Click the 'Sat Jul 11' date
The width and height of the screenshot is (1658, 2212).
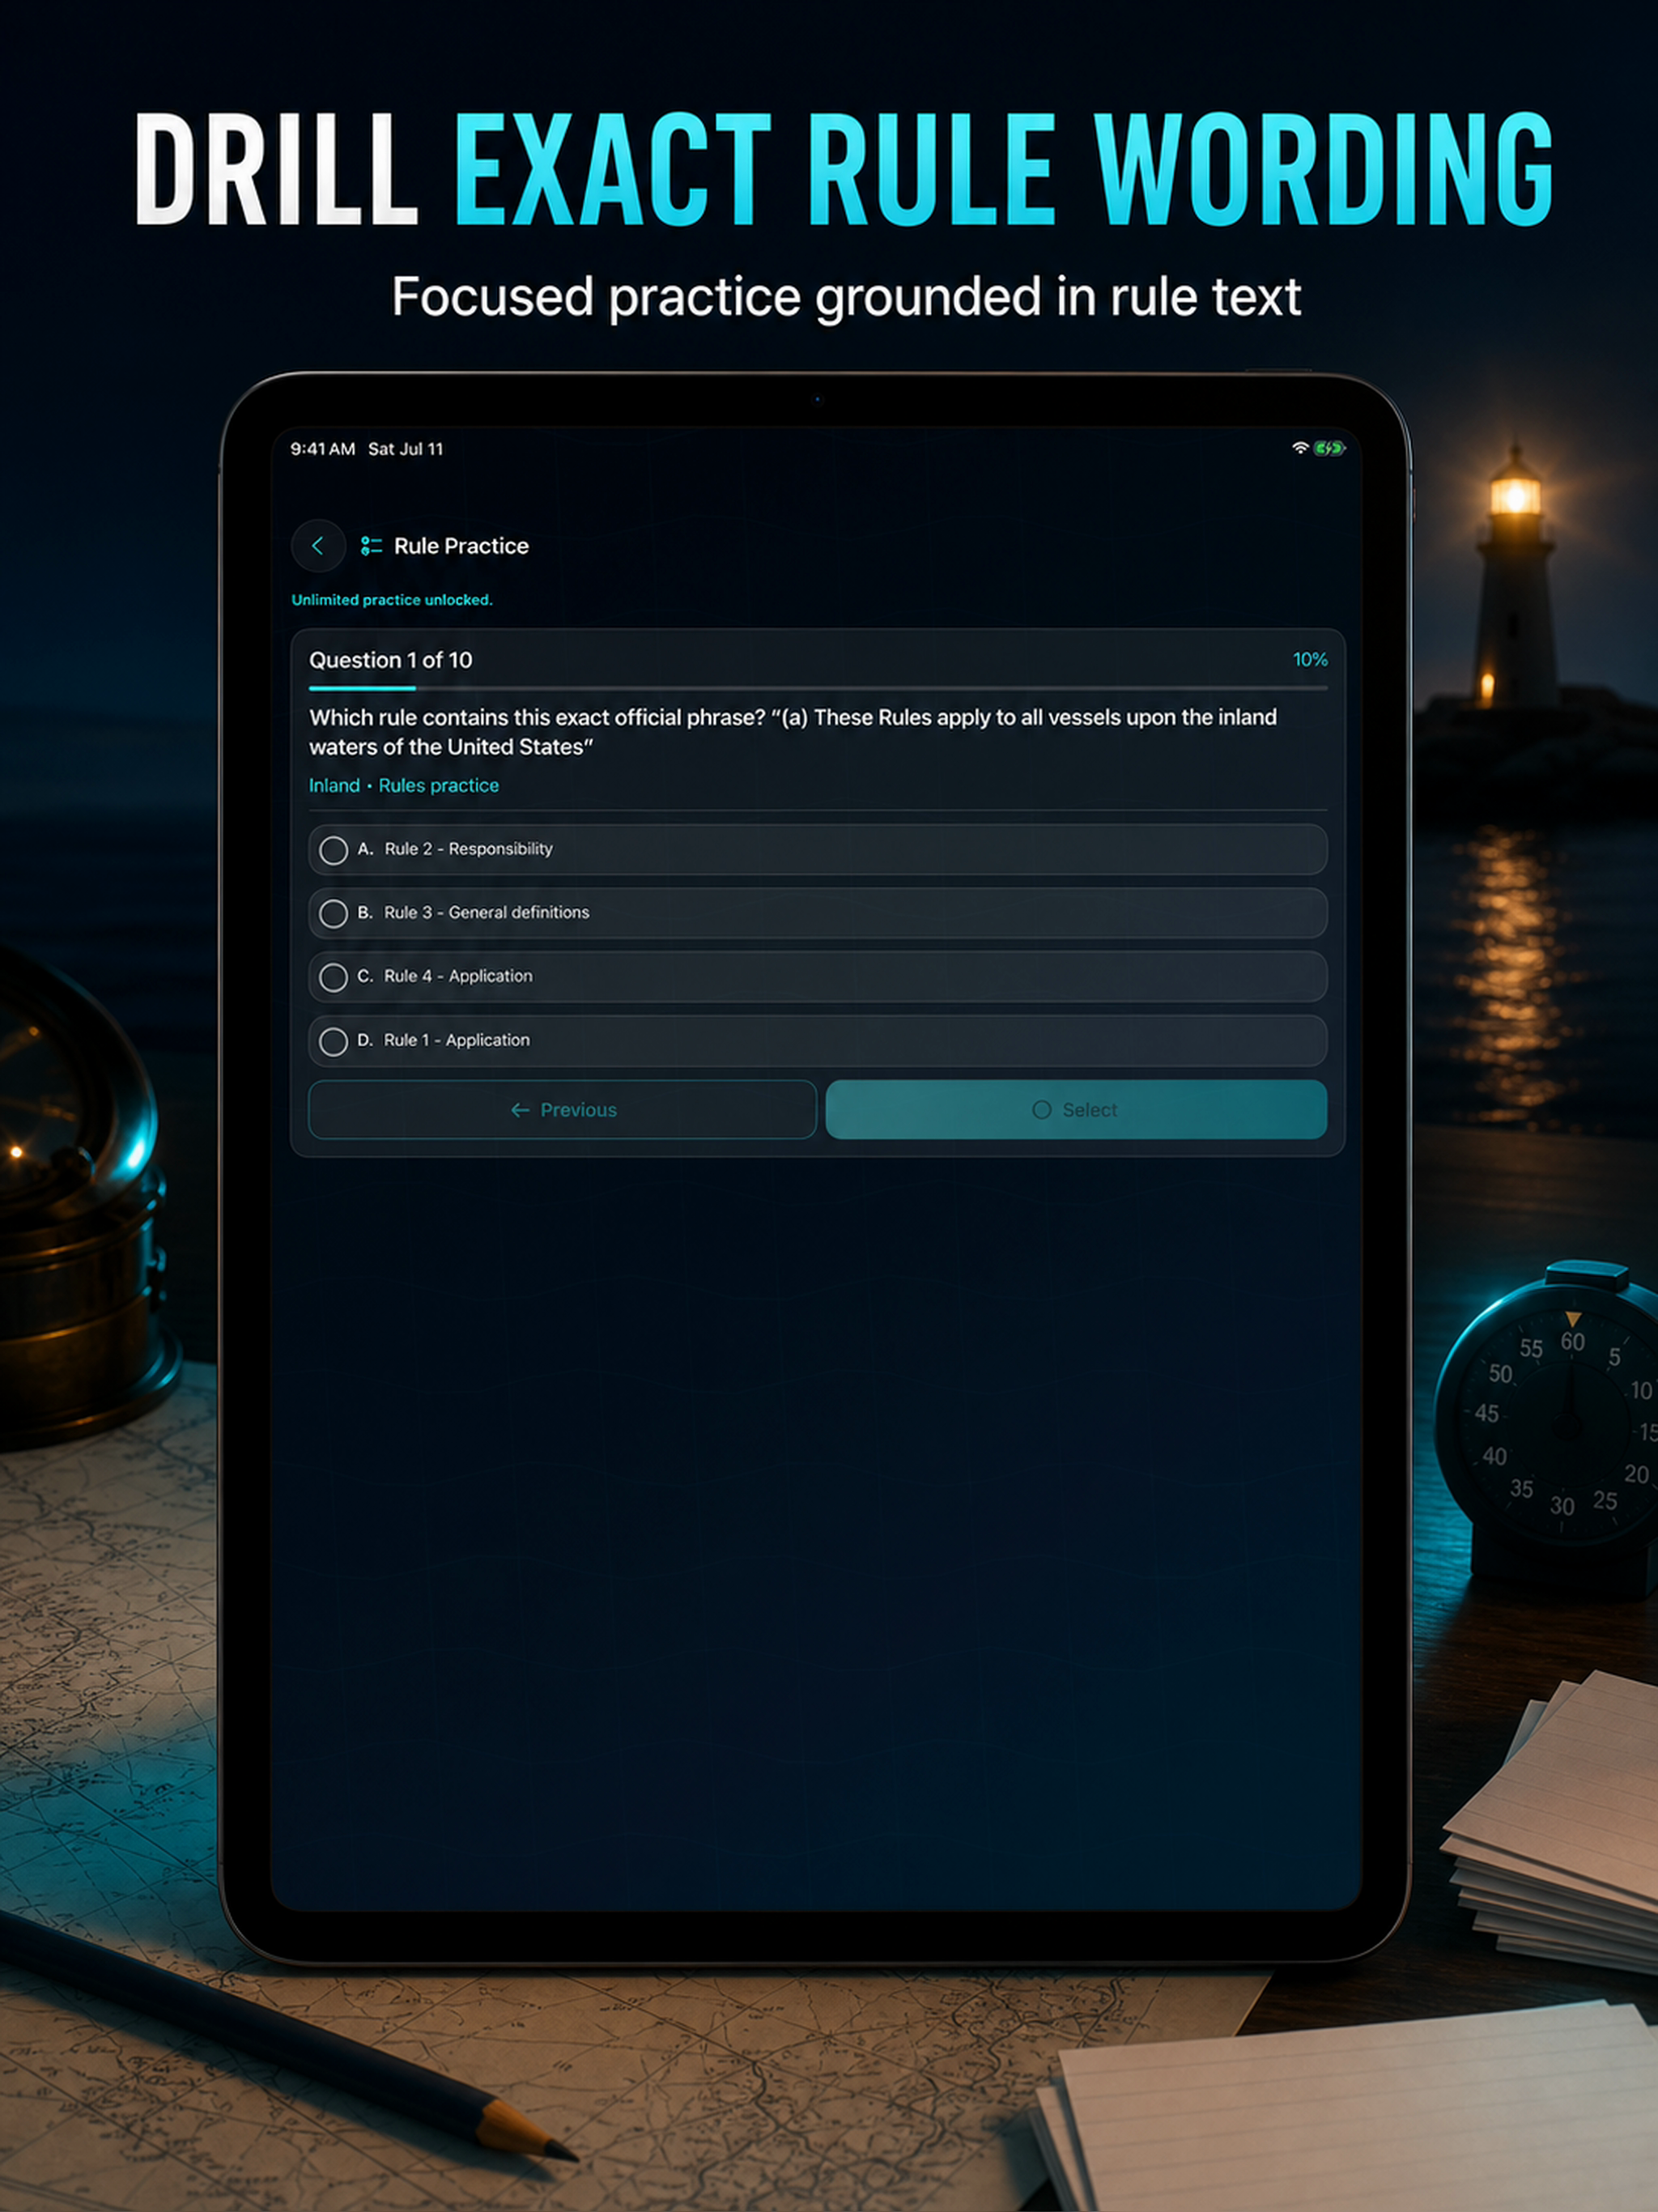[406, 449]
